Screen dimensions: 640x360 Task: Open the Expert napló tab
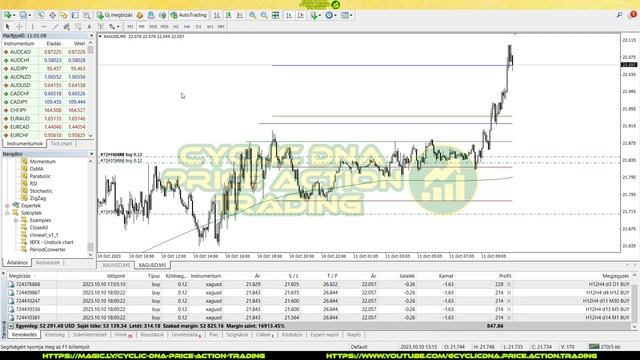(324, 335)
